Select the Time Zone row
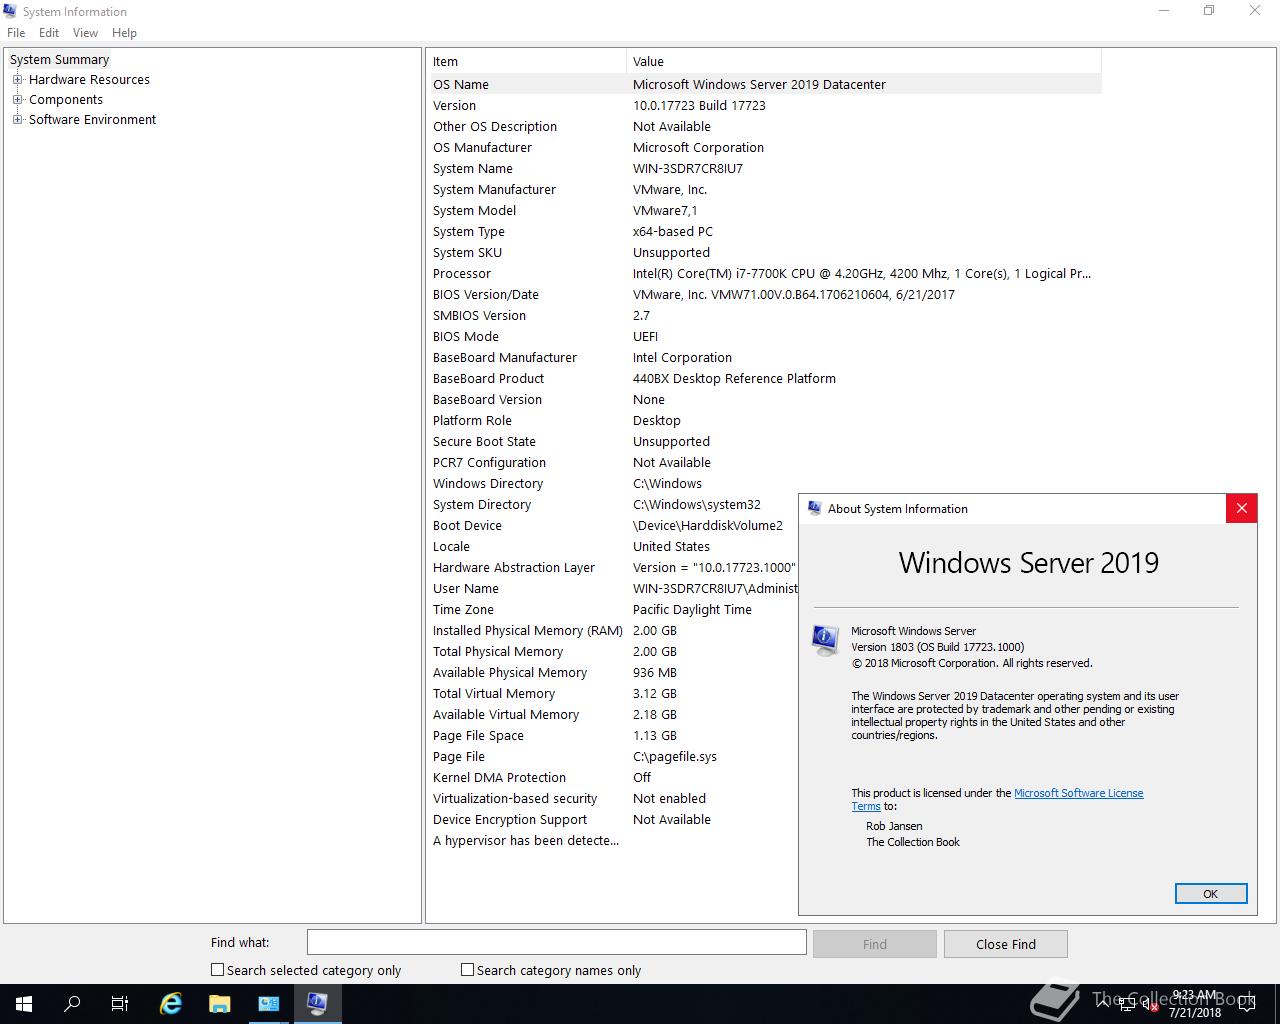Screen dimensions: 1280x1024 (x=614, y=609)
